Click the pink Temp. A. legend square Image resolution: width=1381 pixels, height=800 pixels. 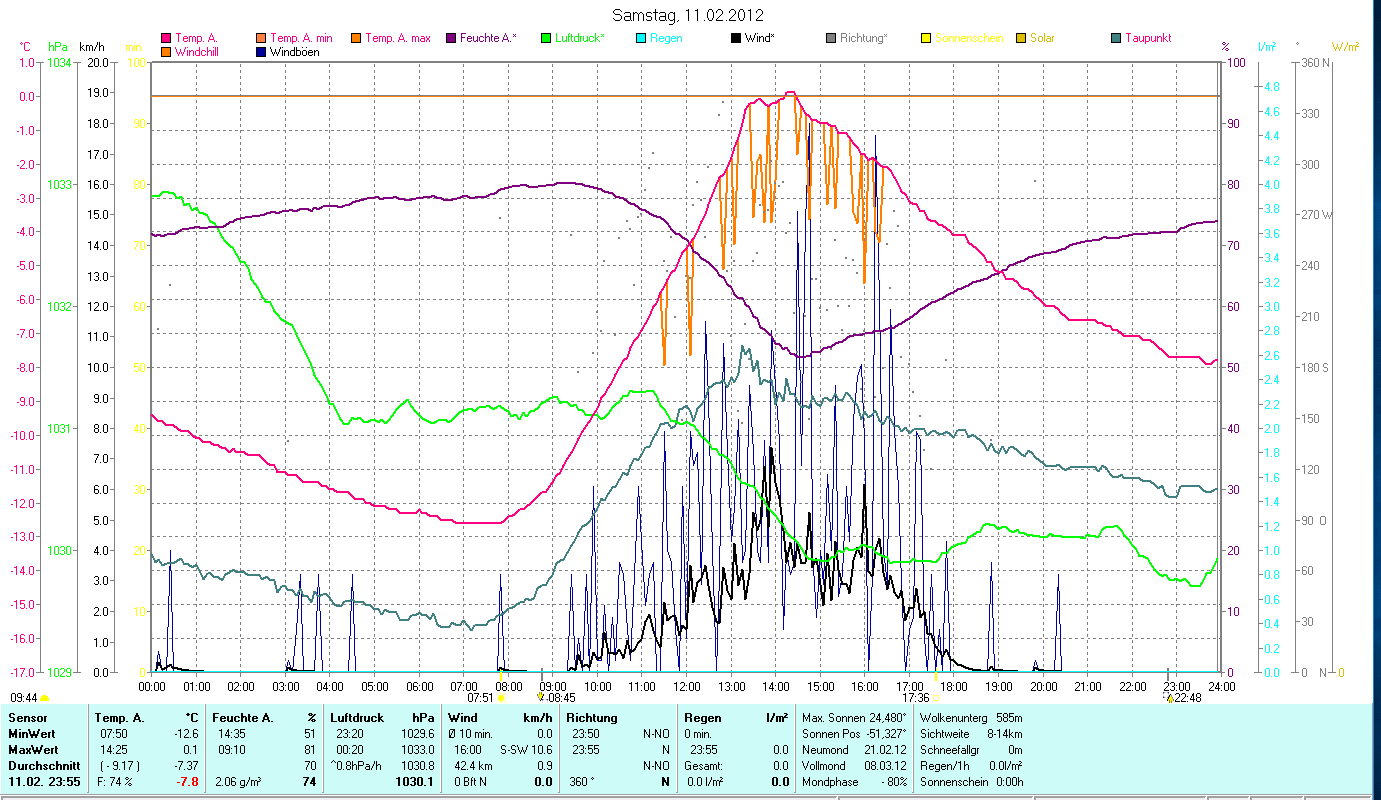click(x=166, y=39)
